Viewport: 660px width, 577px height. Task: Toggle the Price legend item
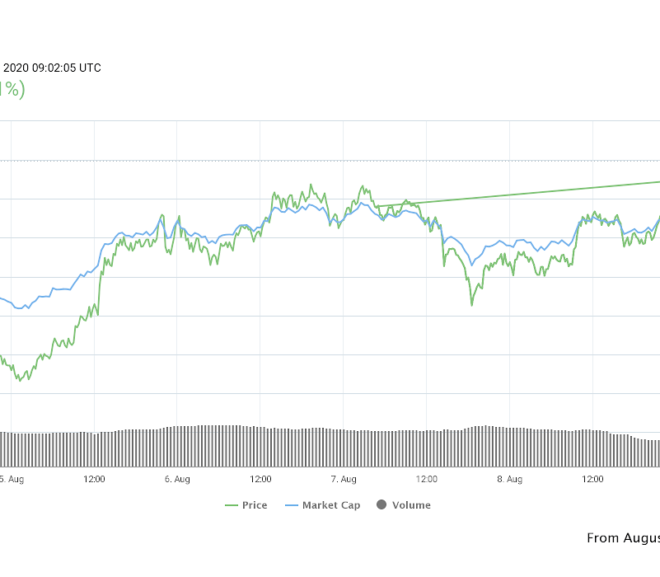tap(246, 505)
